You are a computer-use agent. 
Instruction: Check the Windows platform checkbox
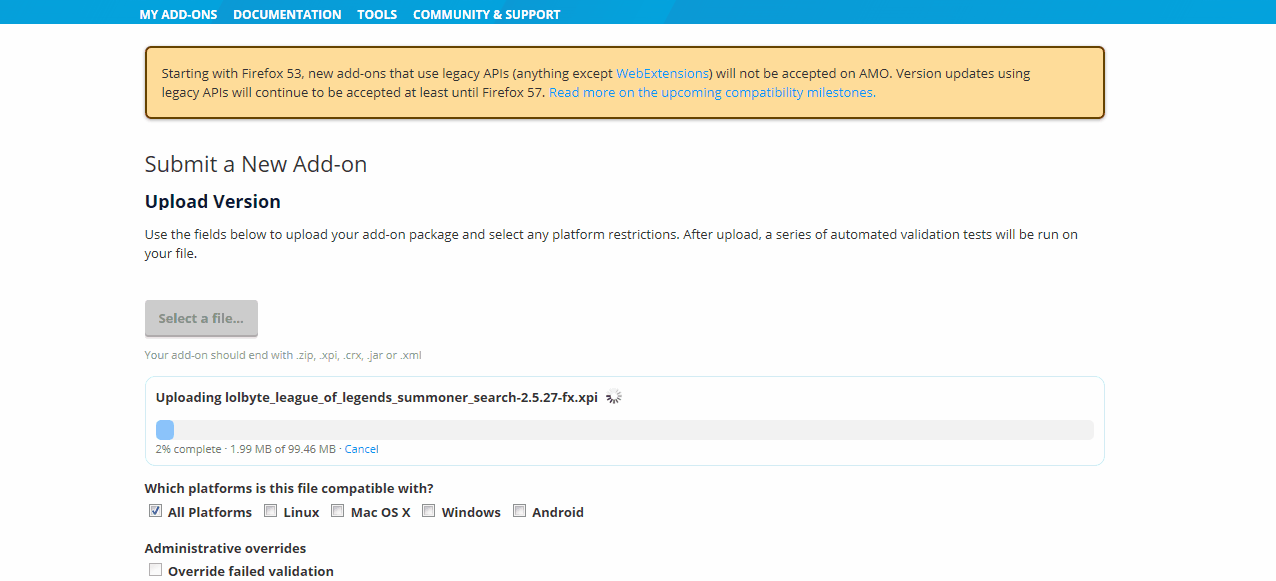click(x=429, y=511)
